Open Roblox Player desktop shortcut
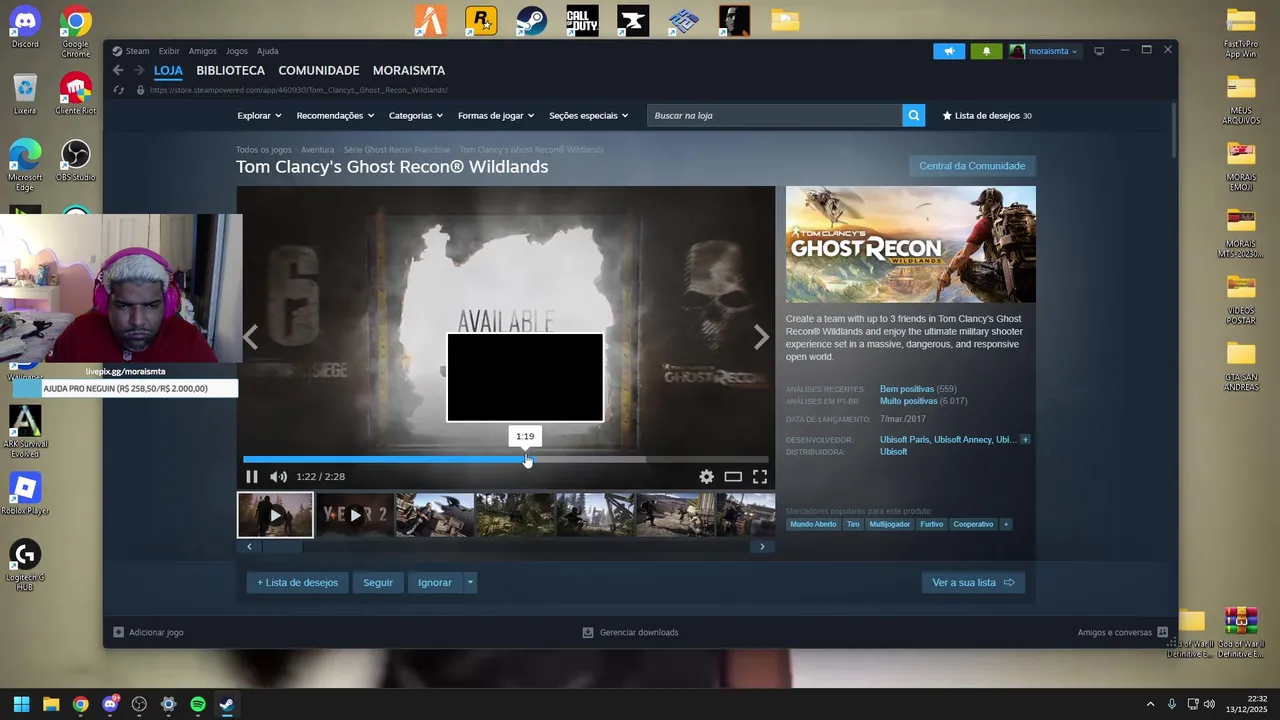Screen dimensions: 1280x720 pyautogui.click(x=25, y=494)
